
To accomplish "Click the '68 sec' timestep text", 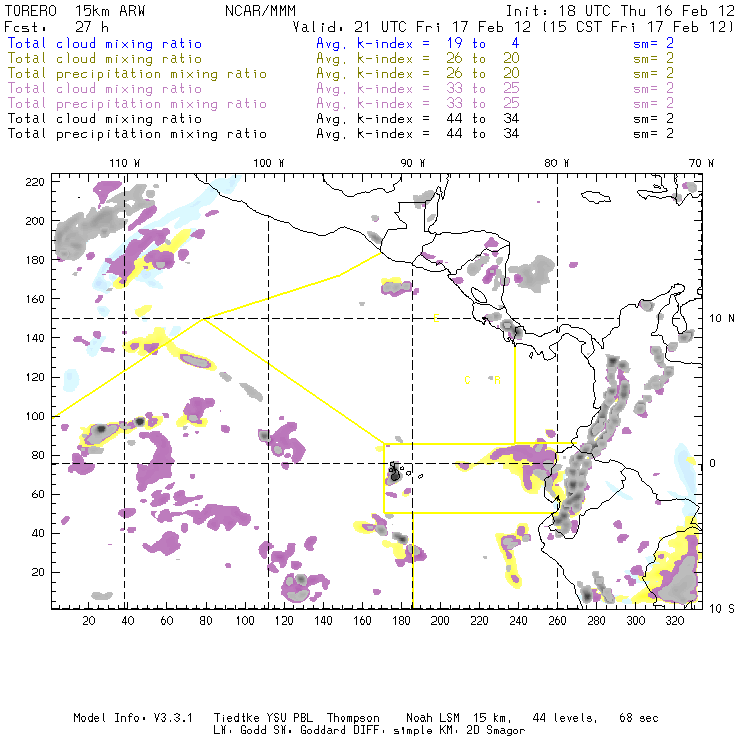I will coord(639,718).
